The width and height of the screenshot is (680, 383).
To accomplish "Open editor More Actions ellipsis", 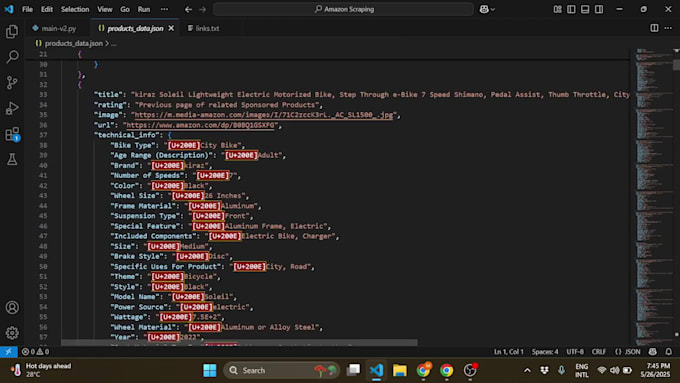I will tap(668, 28).
